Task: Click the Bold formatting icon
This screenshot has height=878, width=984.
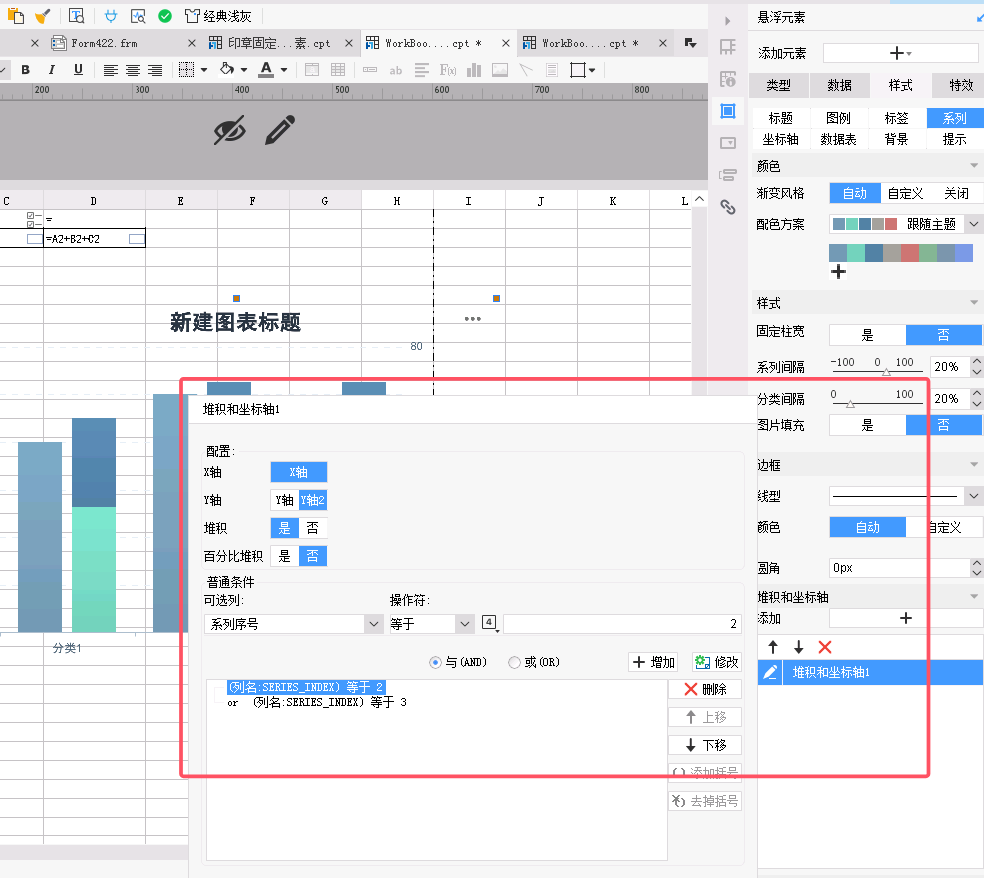Action: click(x=26, y=69)
